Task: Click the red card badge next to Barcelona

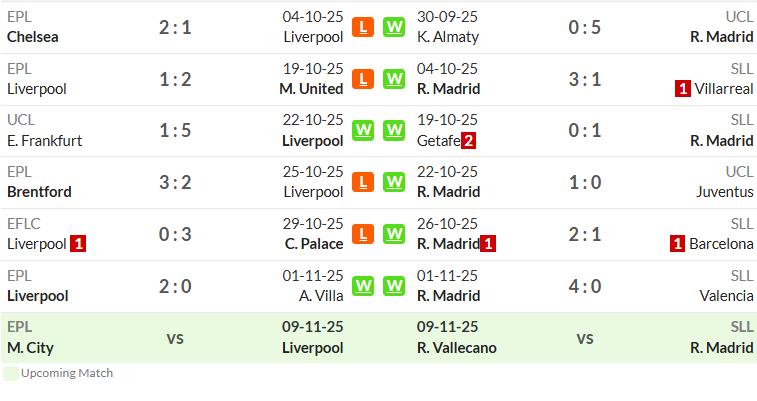Action: [677, 244]
